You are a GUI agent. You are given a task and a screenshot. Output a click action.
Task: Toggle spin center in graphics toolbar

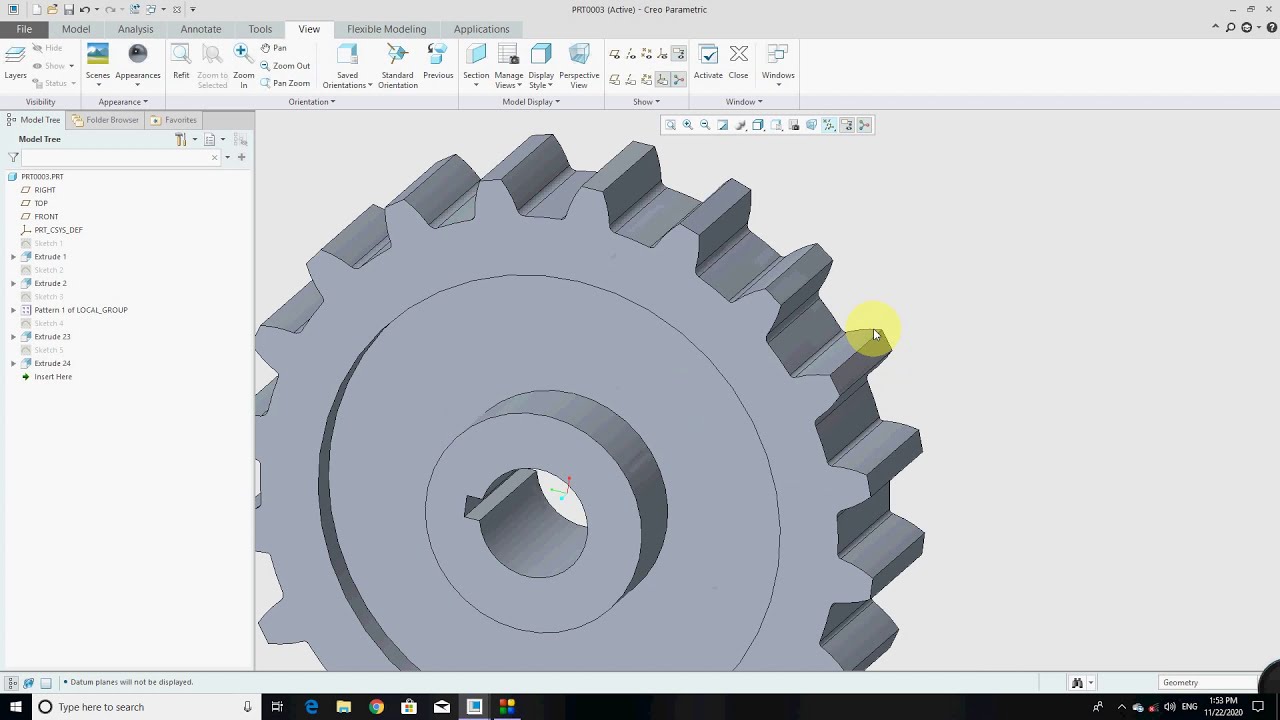tap(864, 125)
